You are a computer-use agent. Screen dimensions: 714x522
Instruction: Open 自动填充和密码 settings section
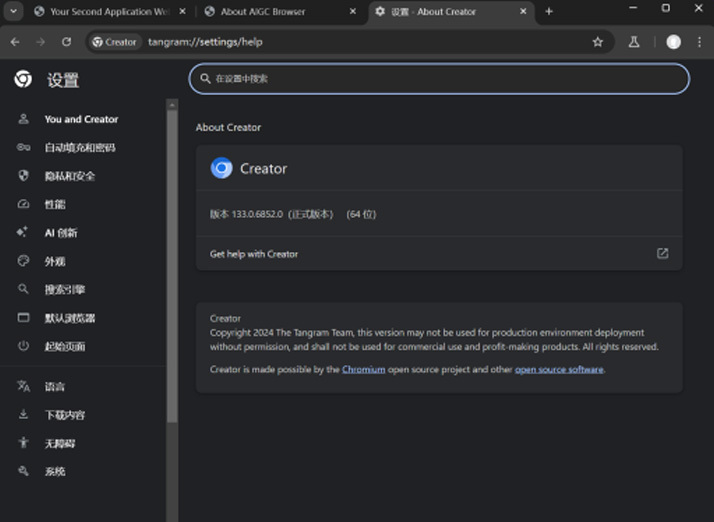[x=80, y=148]
